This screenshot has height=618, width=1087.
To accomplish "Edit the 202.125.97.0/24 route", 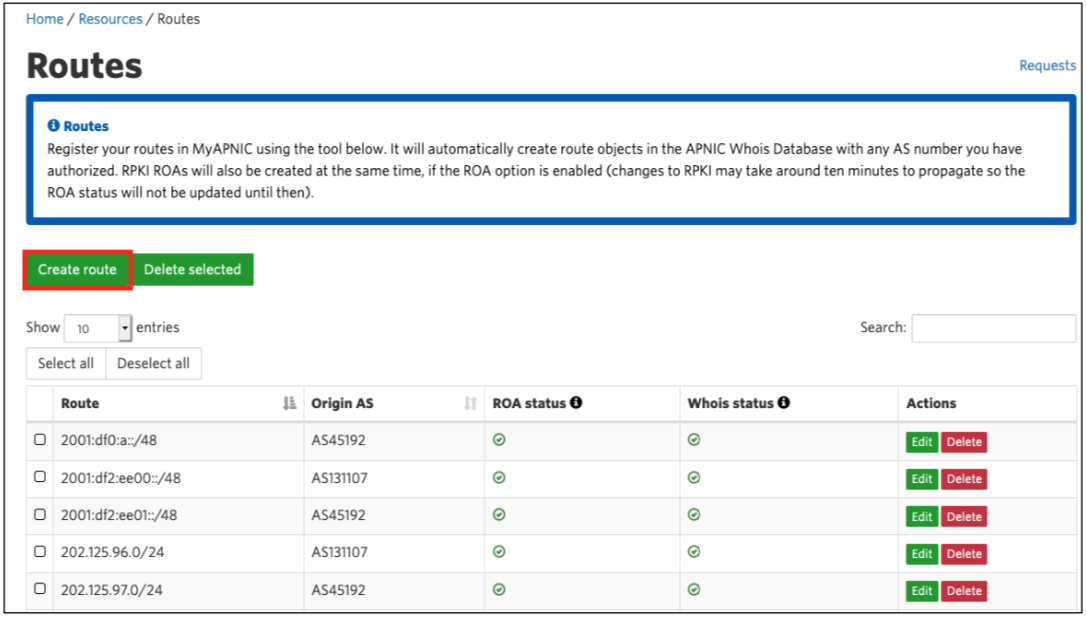I will pyautogui.click(x=922, y=591).
